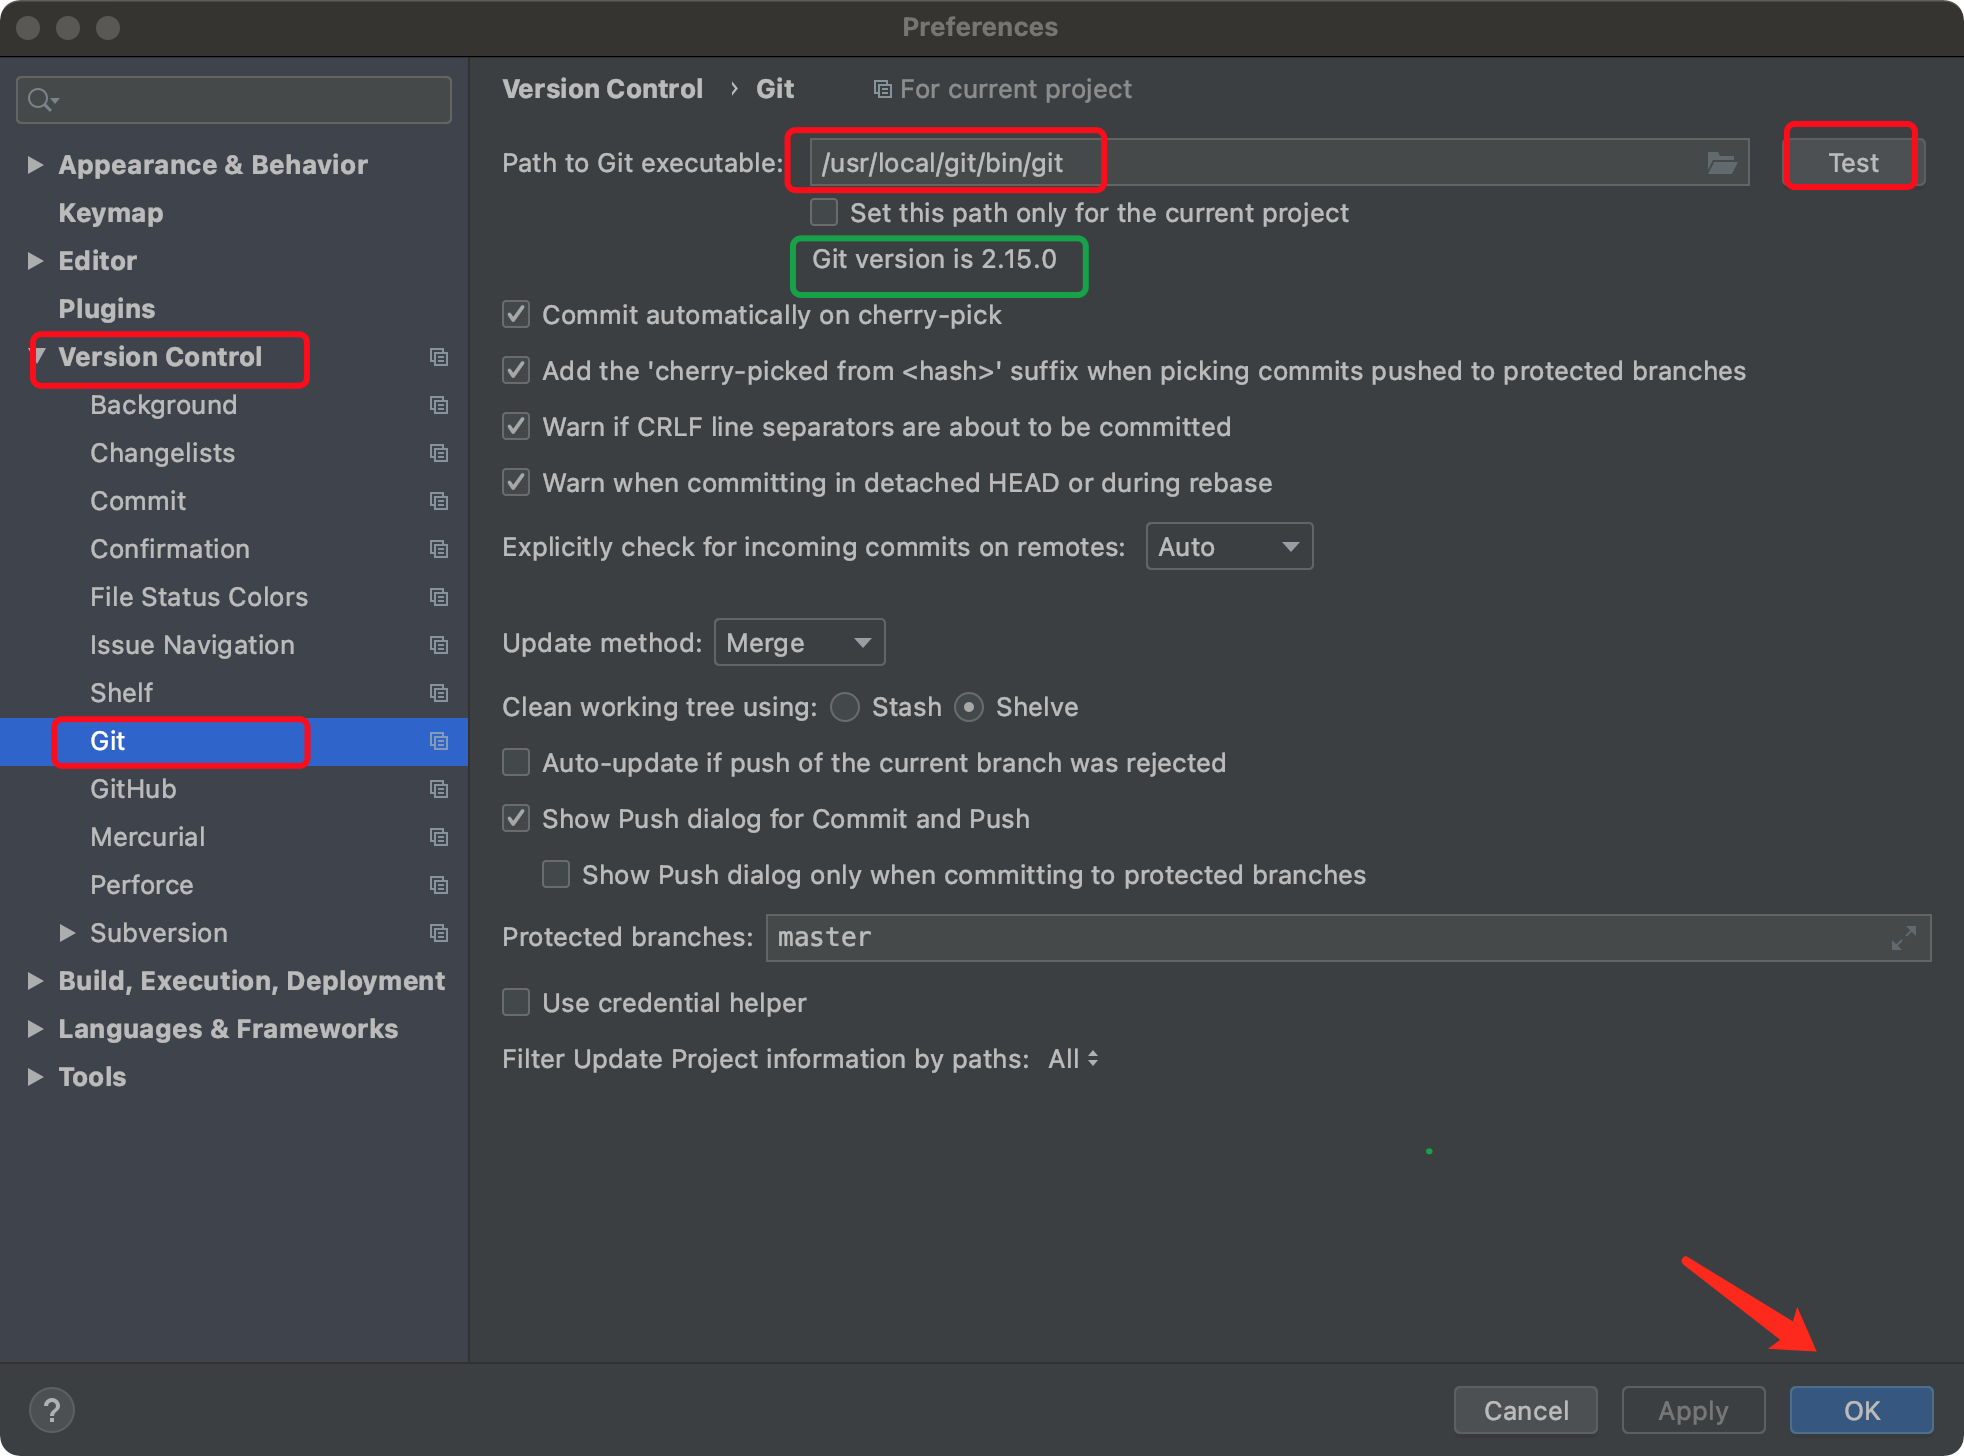Expand Build, Execution, Deployment section
The width and height of the screenshot is (1964, 1456).
(35, 981)
